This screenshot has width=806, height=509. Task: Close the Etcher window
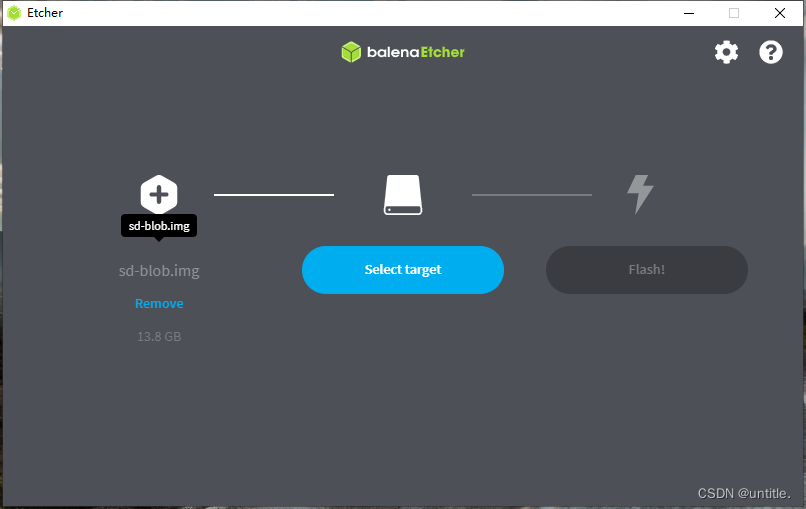(780, 13)
